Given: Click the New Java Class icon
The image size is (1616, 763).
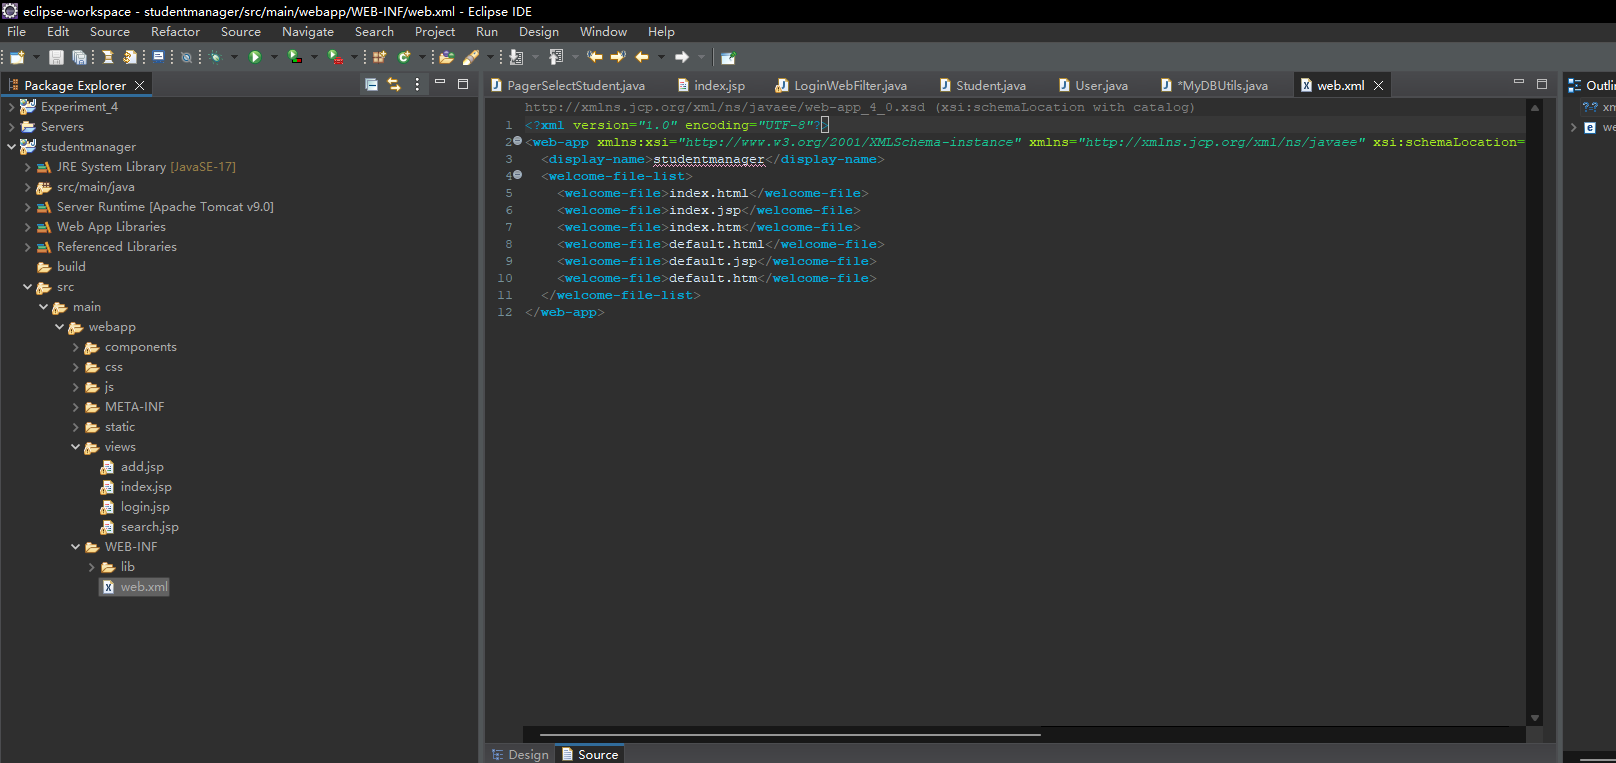Looking at the screenshot, I should tap(404, 57).
